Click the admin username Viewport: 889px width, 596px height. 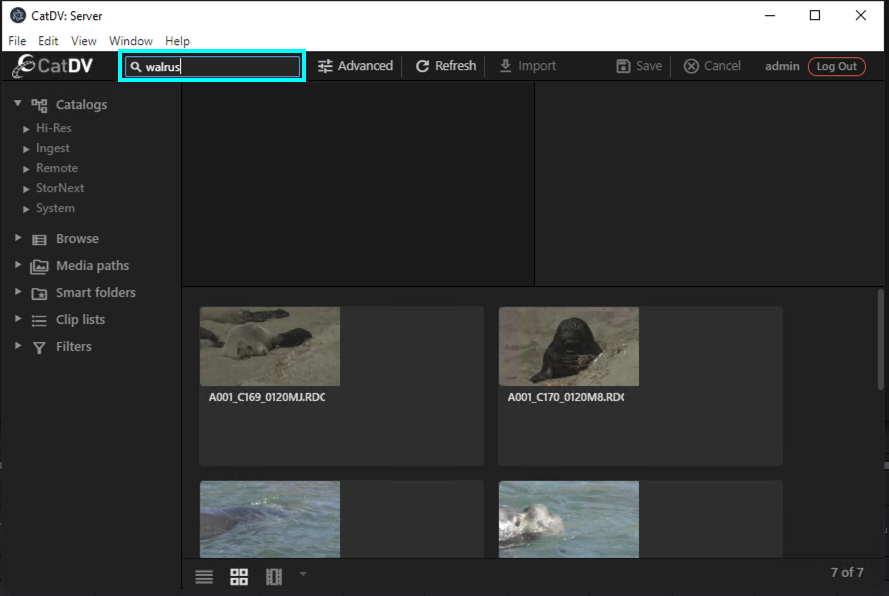pos(782,66)
